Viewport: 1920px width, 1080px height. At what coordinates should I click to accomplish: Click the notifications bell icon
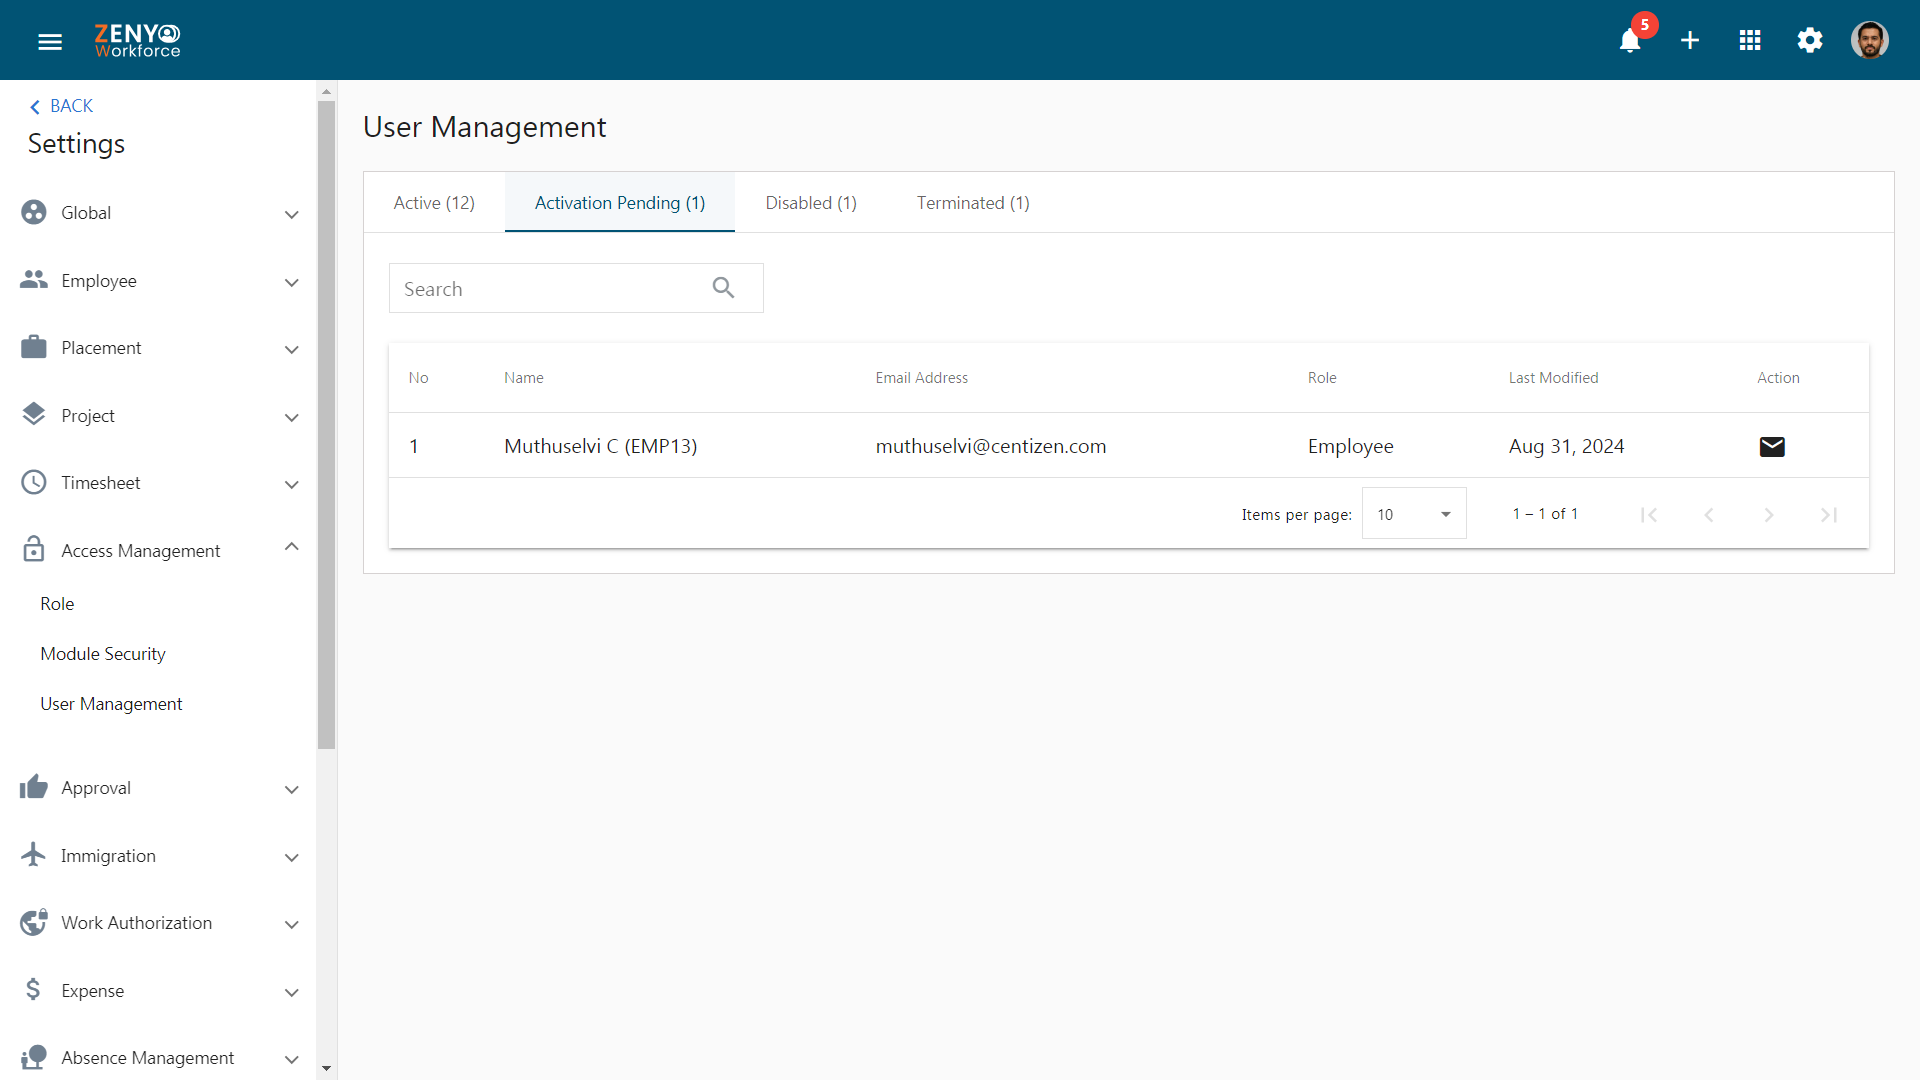[x=1631, y=40]
